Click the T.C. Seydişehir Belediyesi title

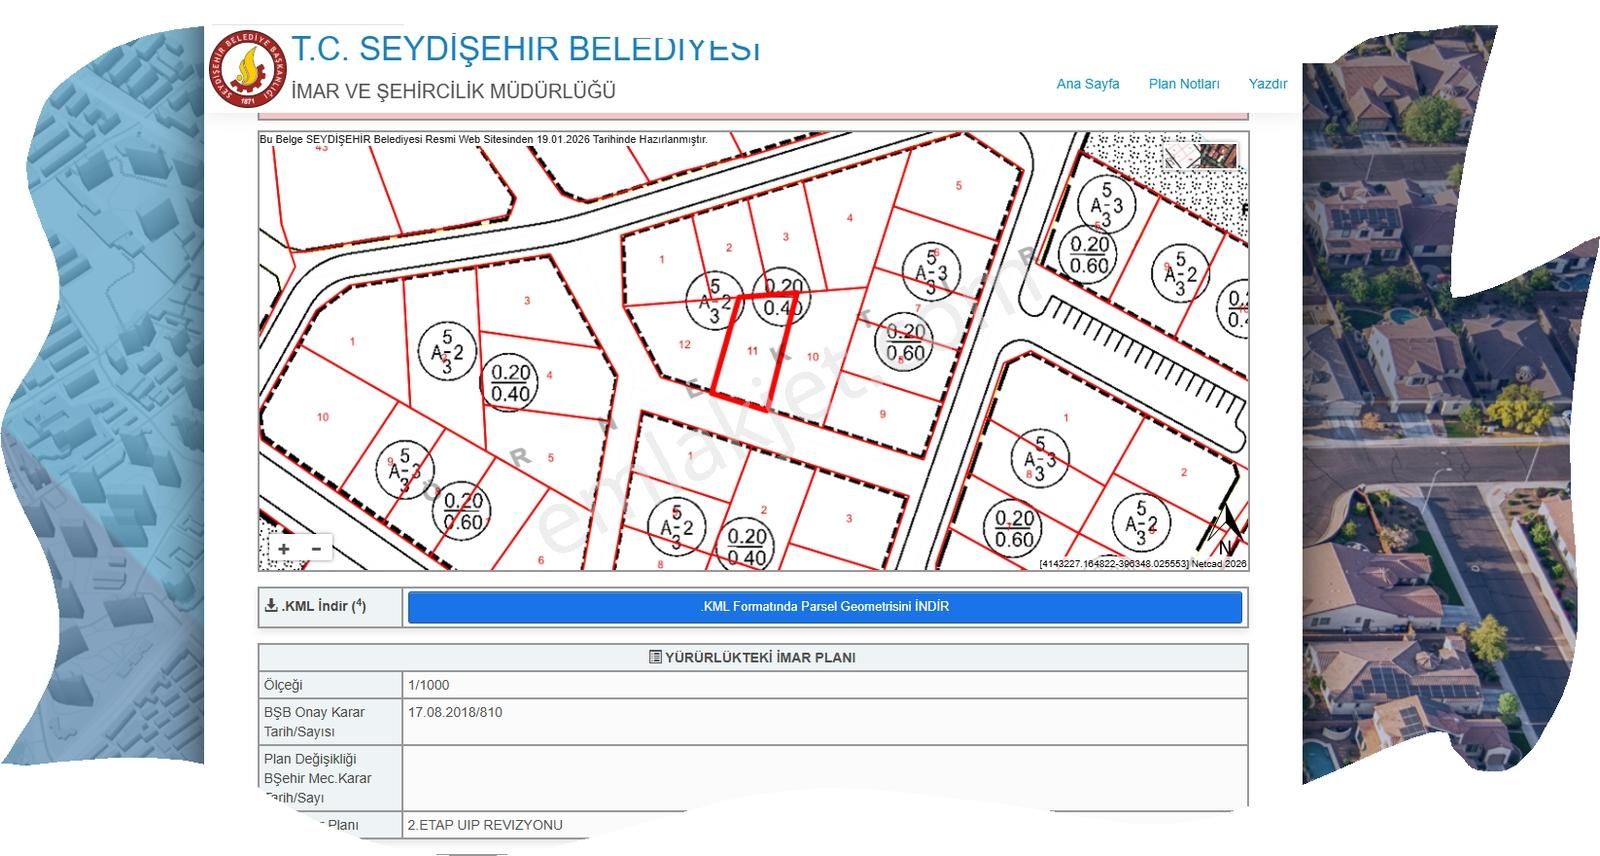(525, 49)
